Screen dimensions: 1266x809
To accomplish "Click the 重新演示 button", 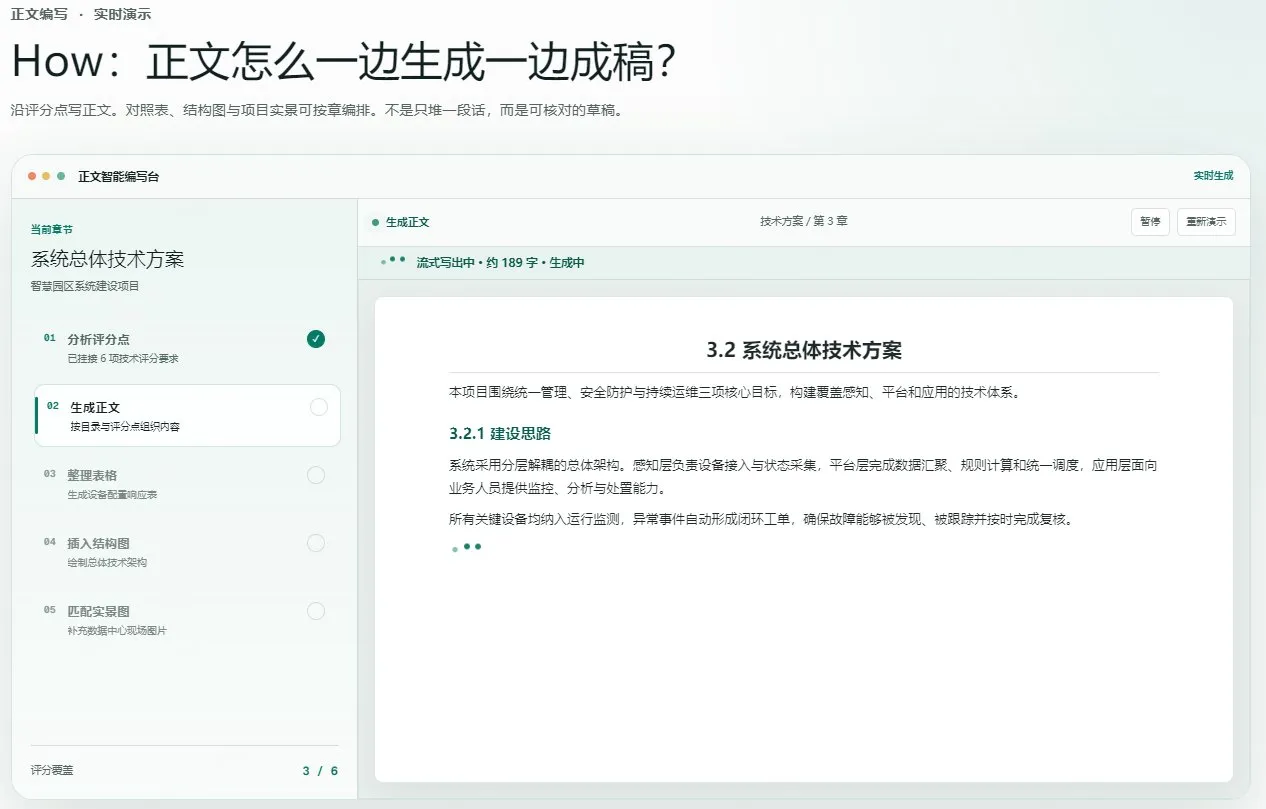I will click(x=1206, y=222).
